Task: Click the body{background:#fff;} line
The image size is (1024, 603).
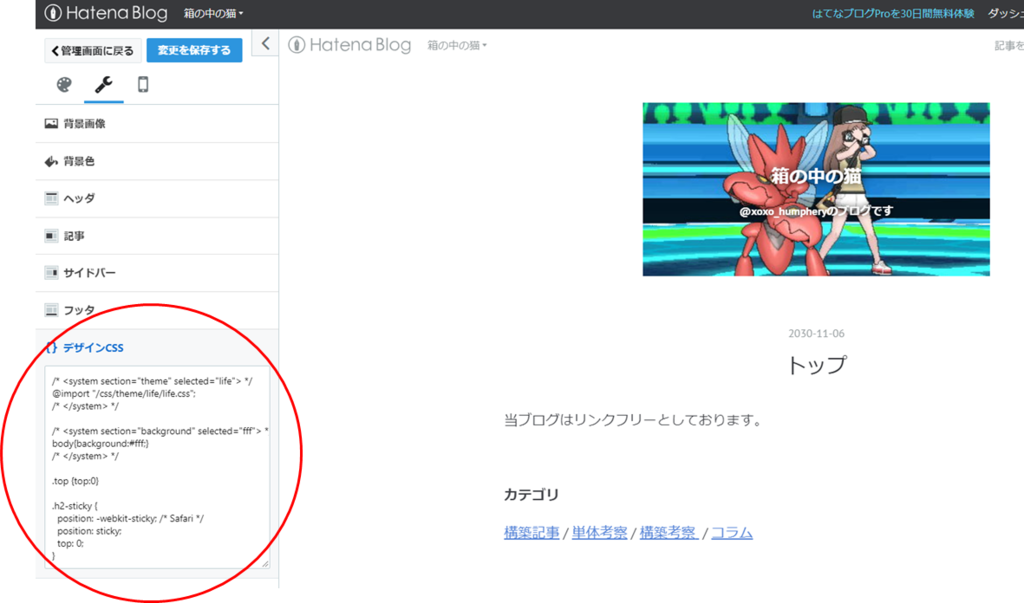Action: (101, 444)
